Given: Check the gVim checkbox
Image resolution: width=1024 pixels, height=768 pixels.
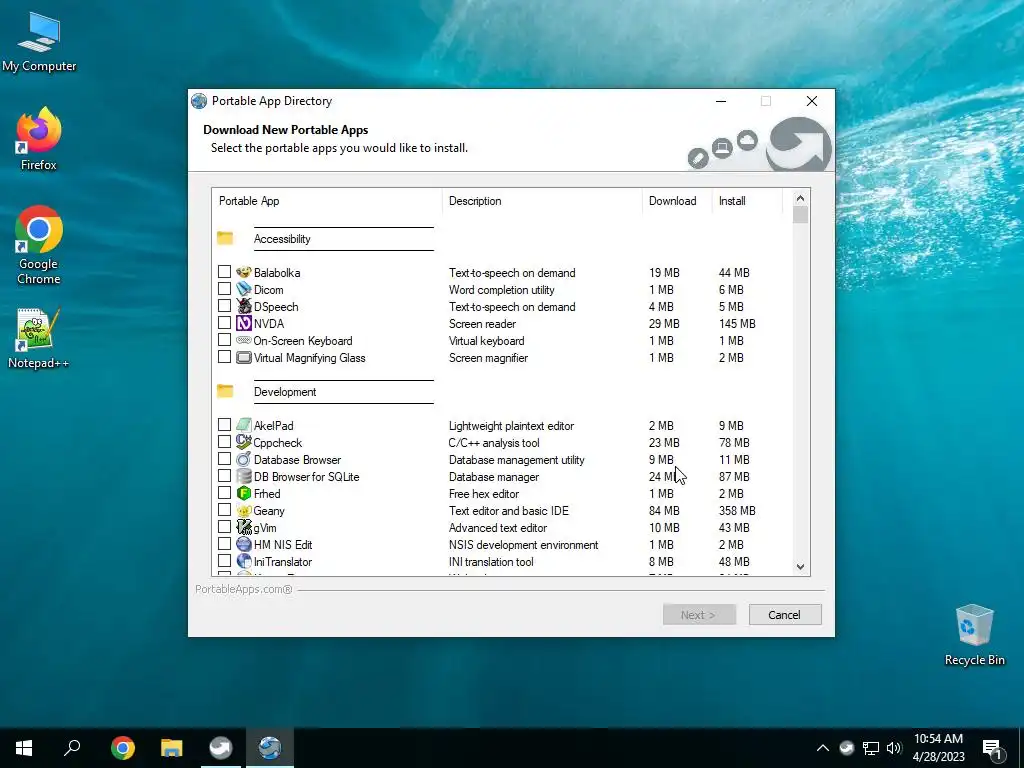Looking at the screenshot, I should point(224,526).
